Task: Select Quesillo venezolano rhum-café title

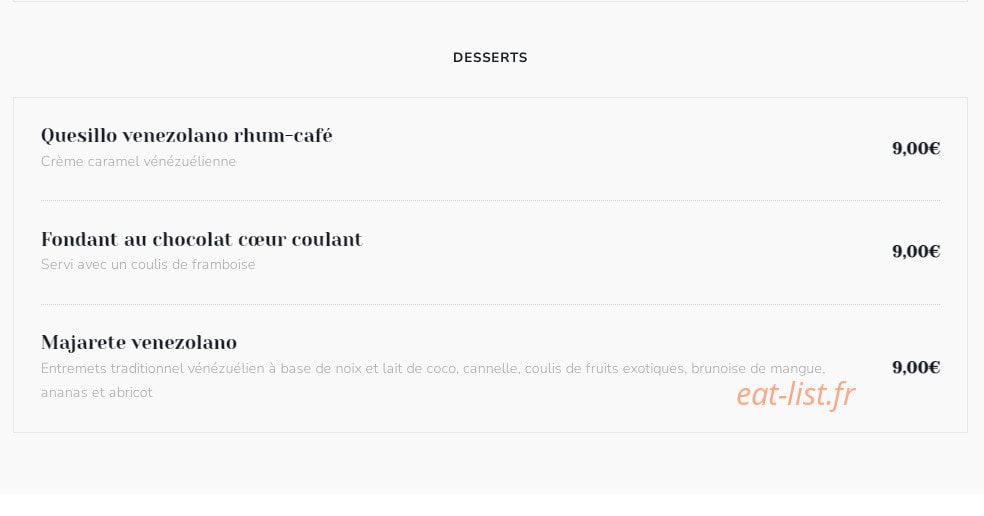Action: [186, 136]
